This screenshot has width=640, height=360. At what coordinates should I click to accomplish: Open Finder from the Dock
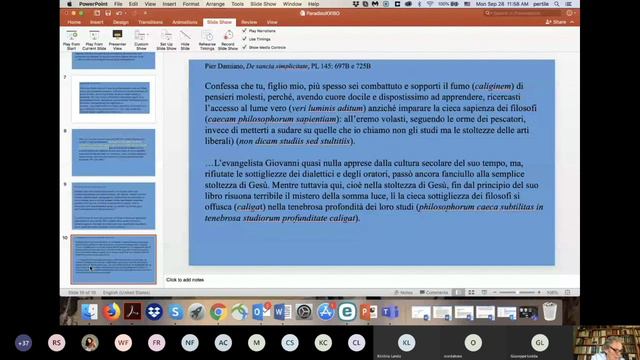[90, 312]
